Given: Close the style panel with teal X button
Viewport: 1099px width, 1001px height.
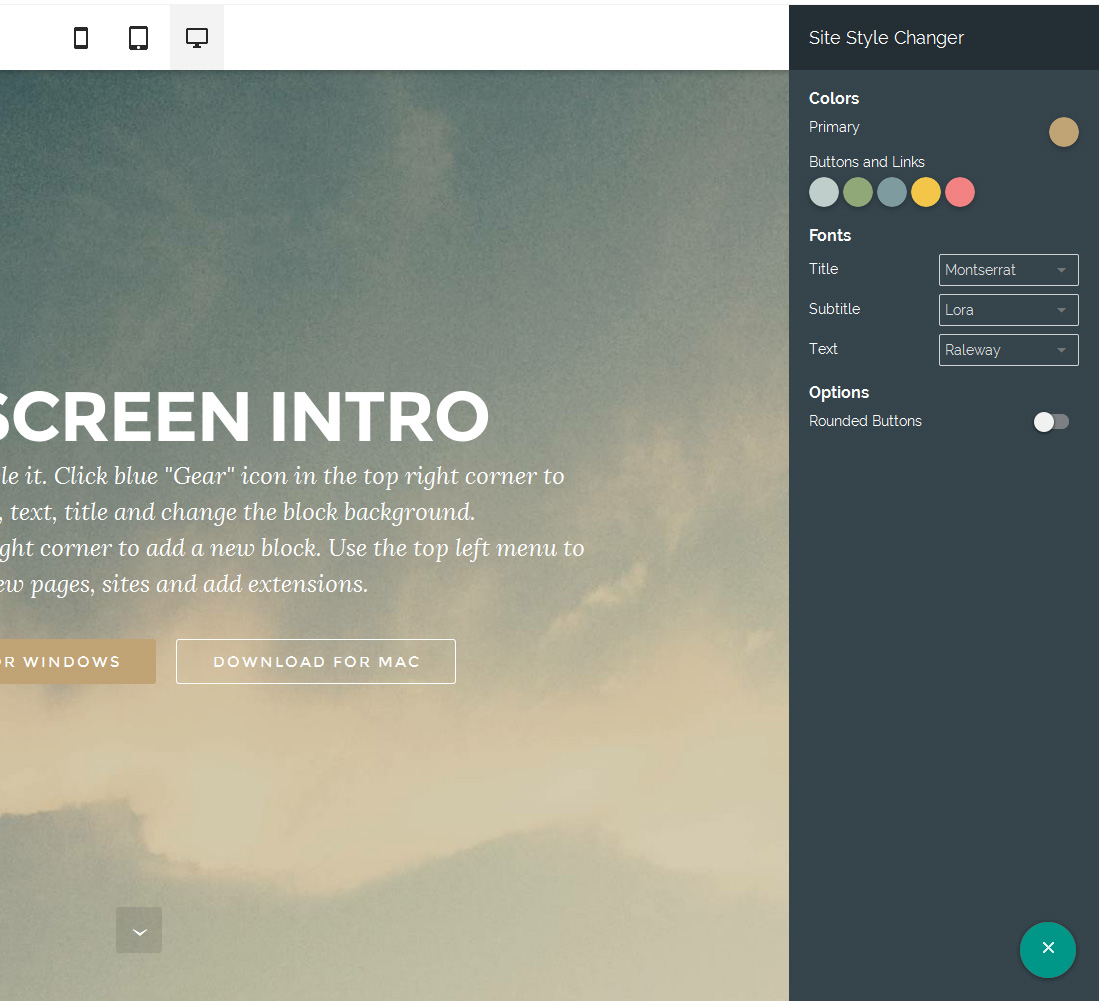Looking at the screenshot, I should [x=1047, y=949].
